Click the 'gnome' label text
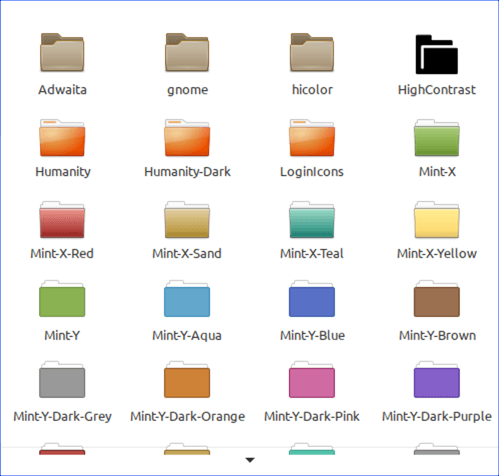 pyautogui.click(x=187, y=90)
